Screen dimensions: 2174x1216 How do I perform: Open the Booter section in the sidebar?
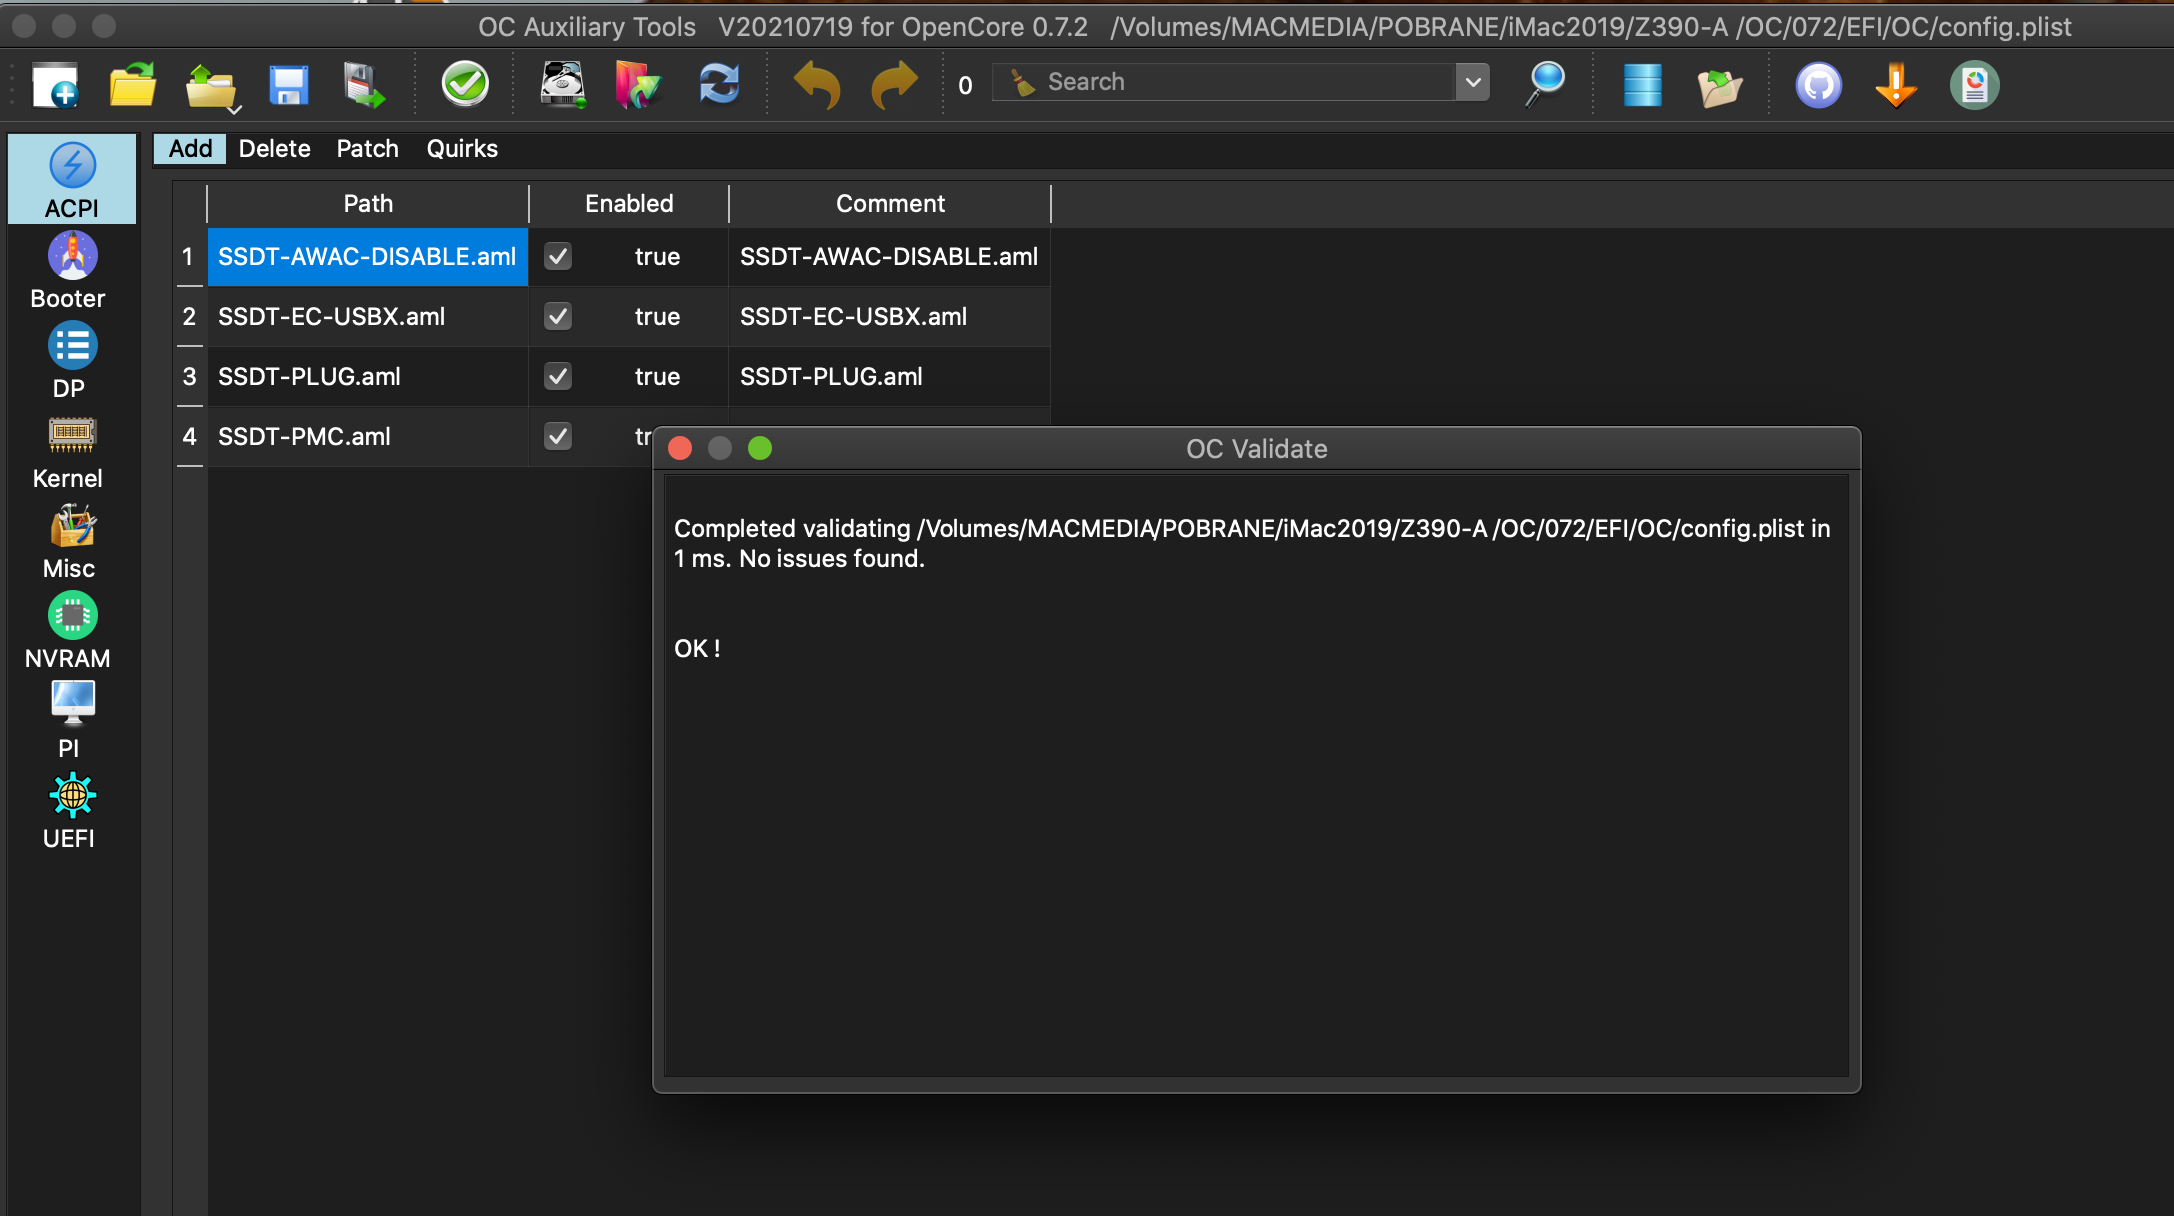pos(72,270)
